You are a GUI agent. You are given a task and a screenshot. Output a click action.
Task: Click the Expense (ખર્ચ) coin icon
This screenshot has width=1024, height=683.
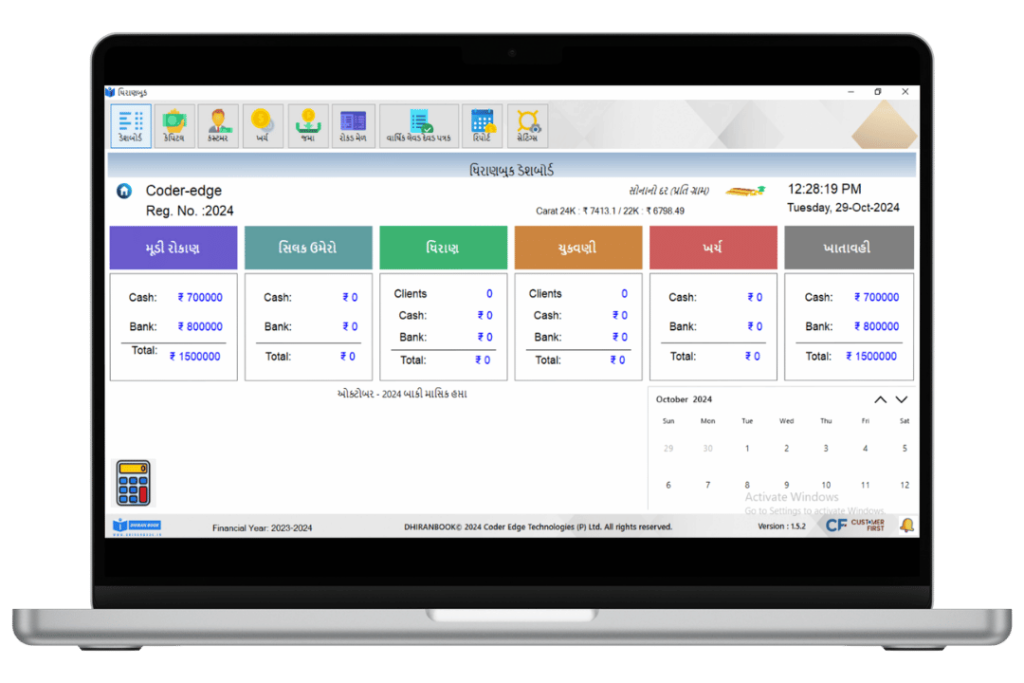[262, 125]
